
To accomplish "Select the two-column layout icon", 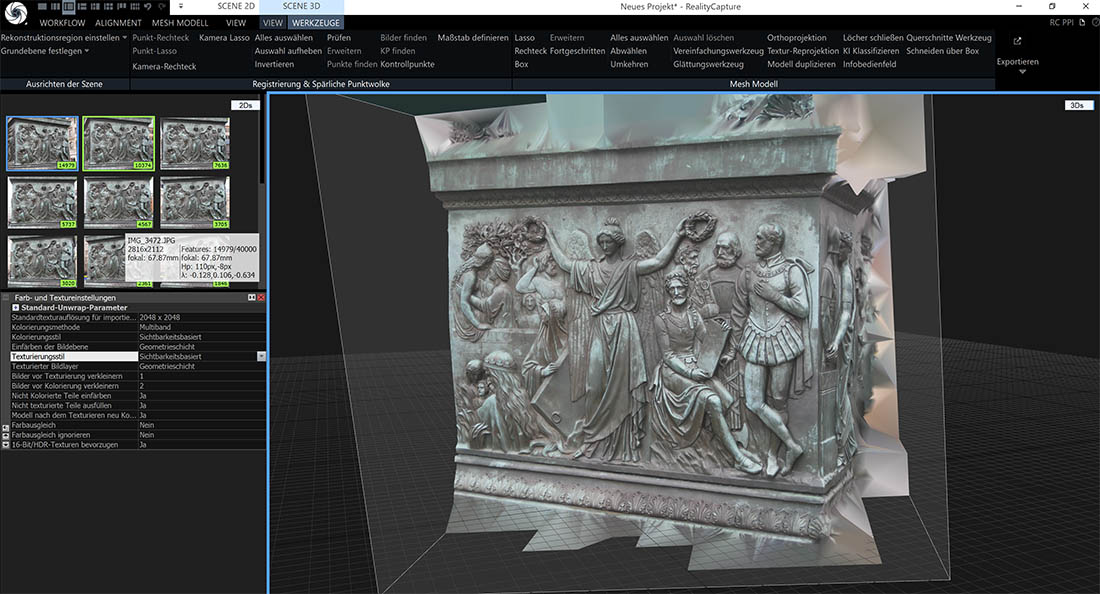I will pyautogui.click(x=55, y=6).
